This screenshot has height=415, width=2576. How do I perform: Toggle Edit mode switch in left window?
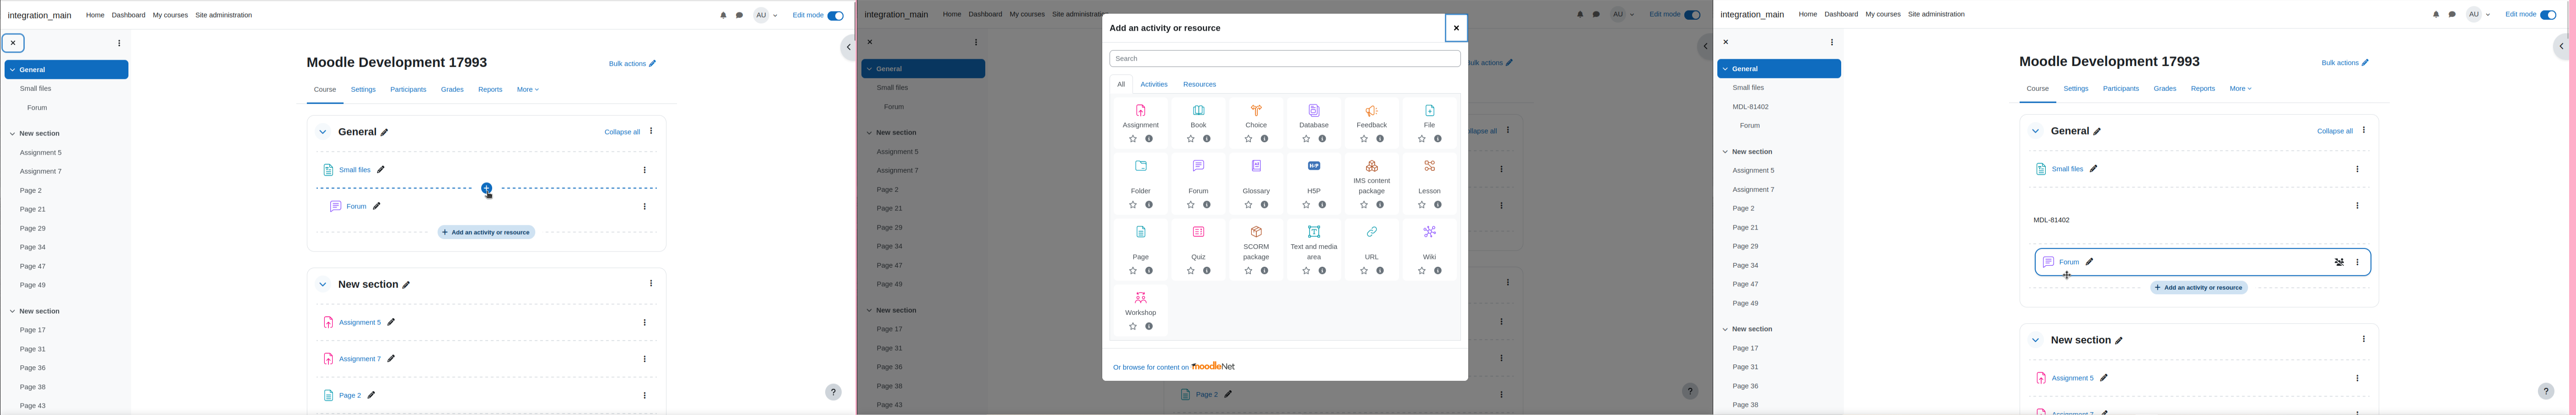(835, 16)
